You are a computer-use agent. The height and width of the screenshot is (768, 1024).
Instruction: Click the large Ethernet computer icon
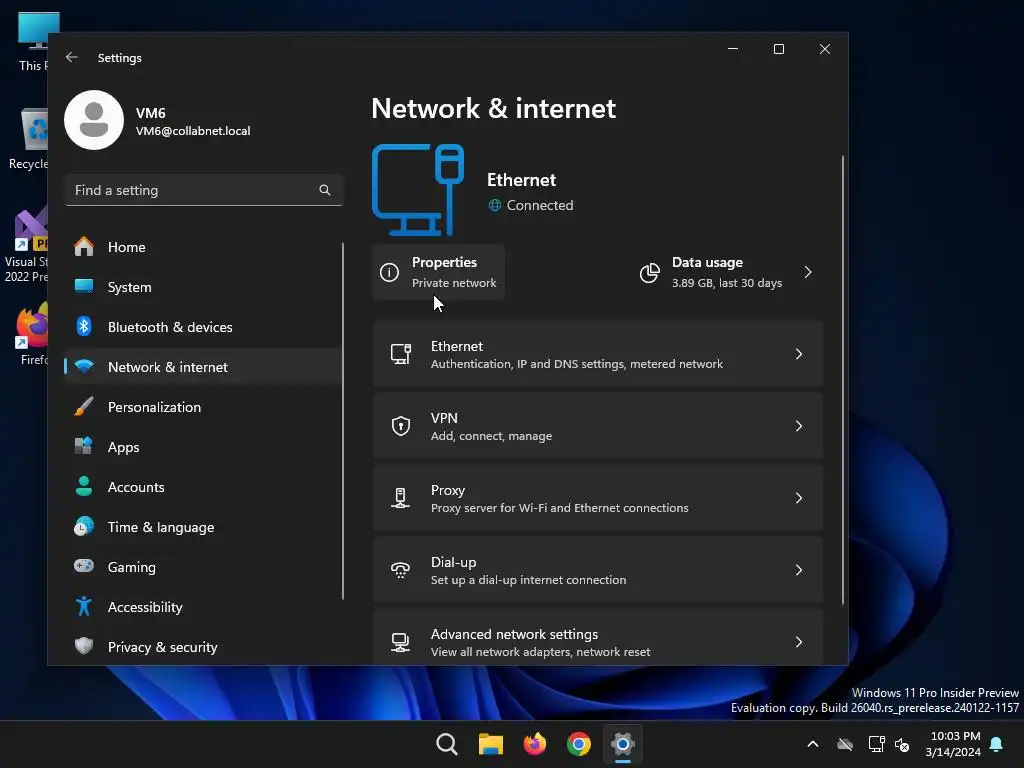point(418,190)
